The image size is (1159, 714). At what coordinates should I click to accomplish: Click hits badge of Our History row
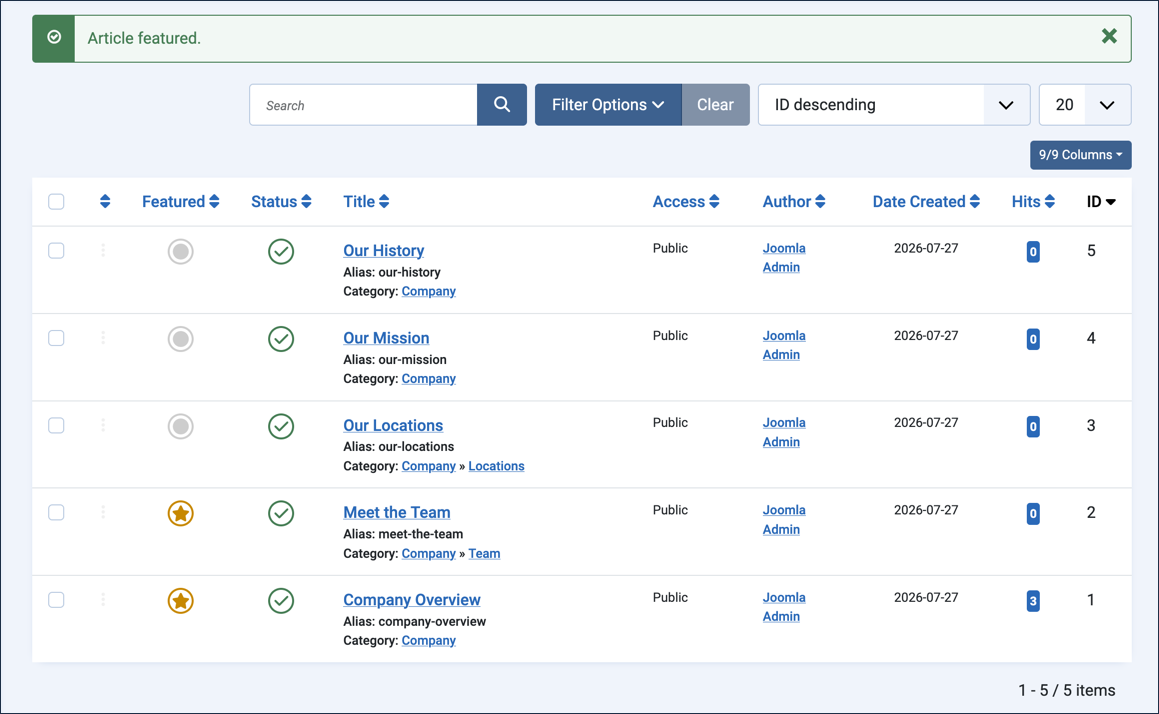(1033, 252)
